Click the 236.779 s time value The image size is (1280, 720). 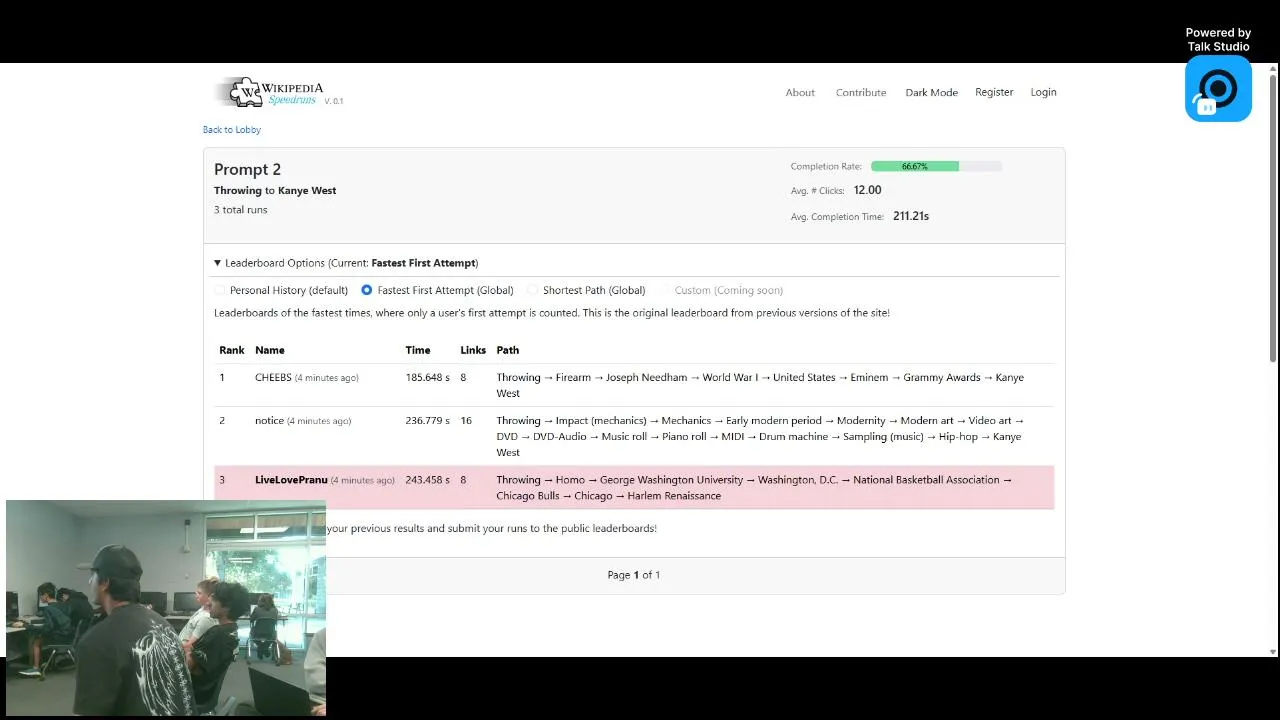tap(427, 420)
